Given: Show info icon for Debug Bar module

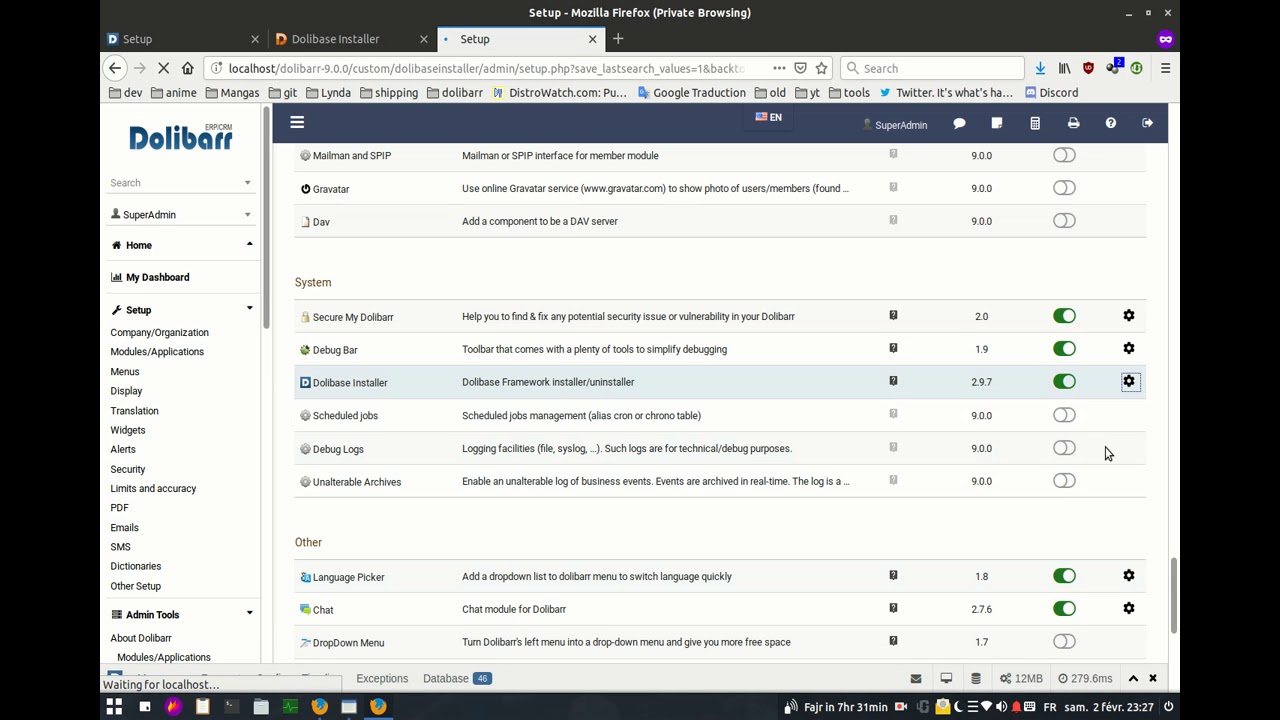Looking at the screenshot, I should (x=893, y=349).
